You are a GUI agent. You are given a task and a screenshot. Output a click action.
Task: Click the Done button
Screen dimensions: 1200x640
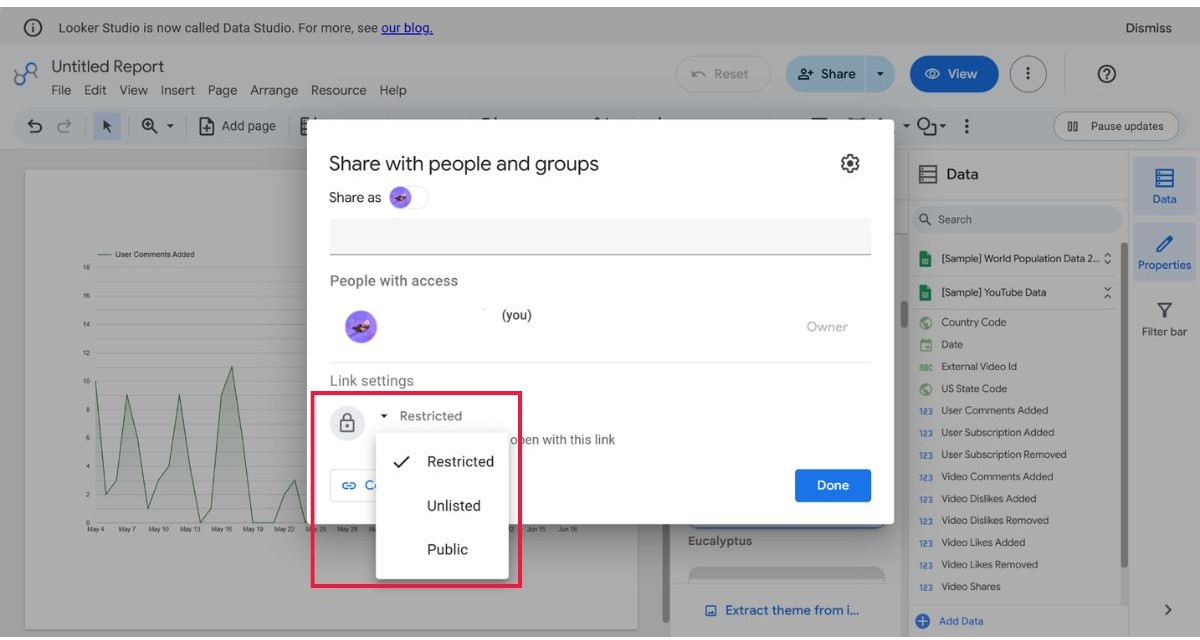click(x=833, y=485)
